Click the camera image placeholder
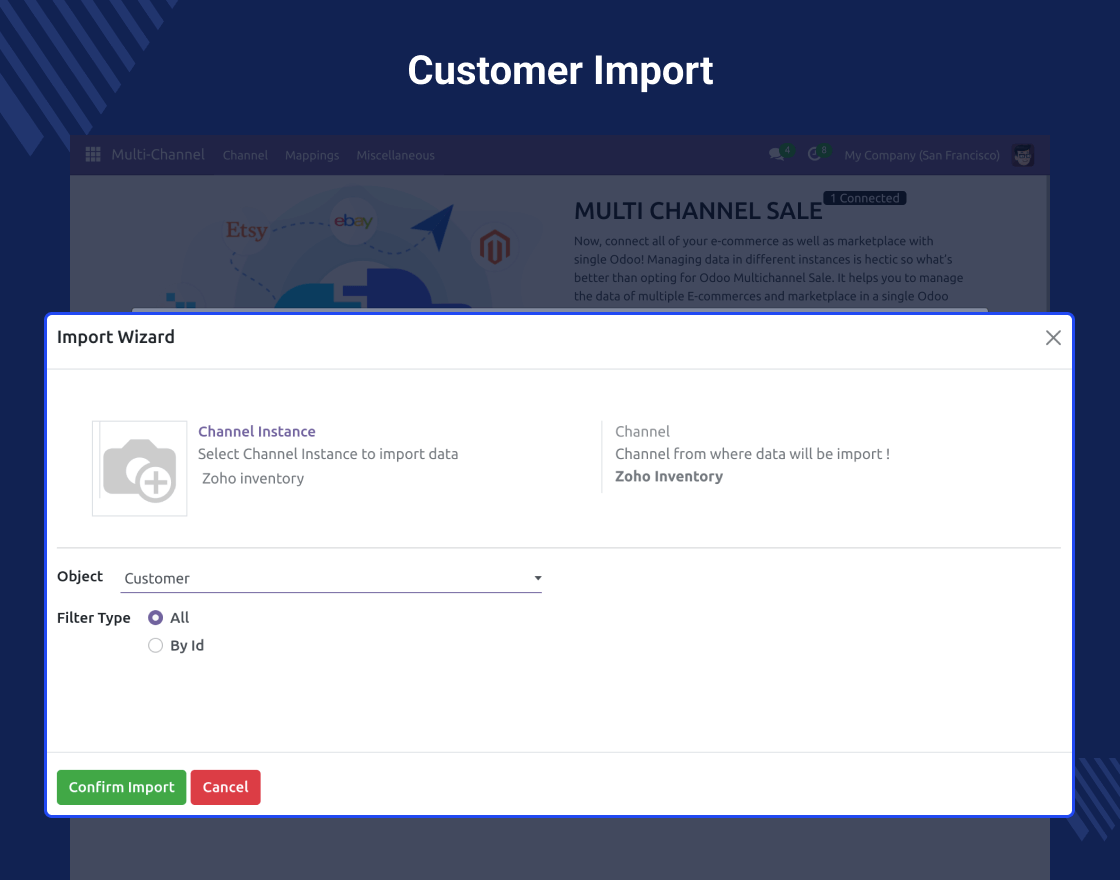 pyautogui.click(x=139, y=469)
